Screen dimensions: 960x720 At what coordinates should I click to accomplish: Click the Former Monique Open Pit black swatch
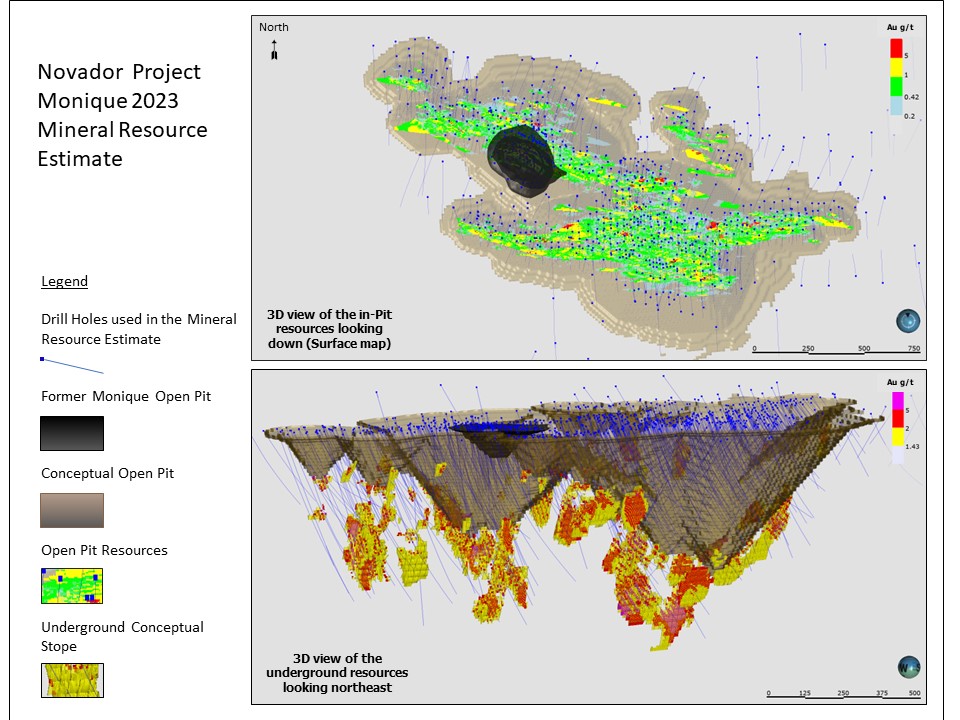(x=72, y=433)
